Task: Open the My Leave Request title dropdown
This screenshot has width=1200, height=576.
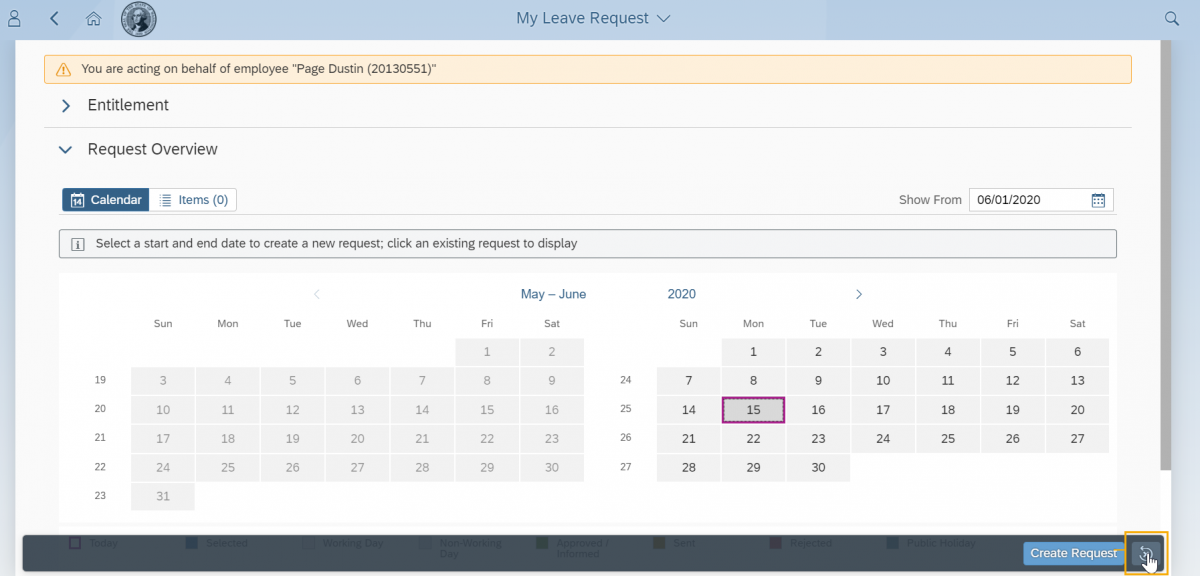Action: pyautogui.click(x=593, y=18)
